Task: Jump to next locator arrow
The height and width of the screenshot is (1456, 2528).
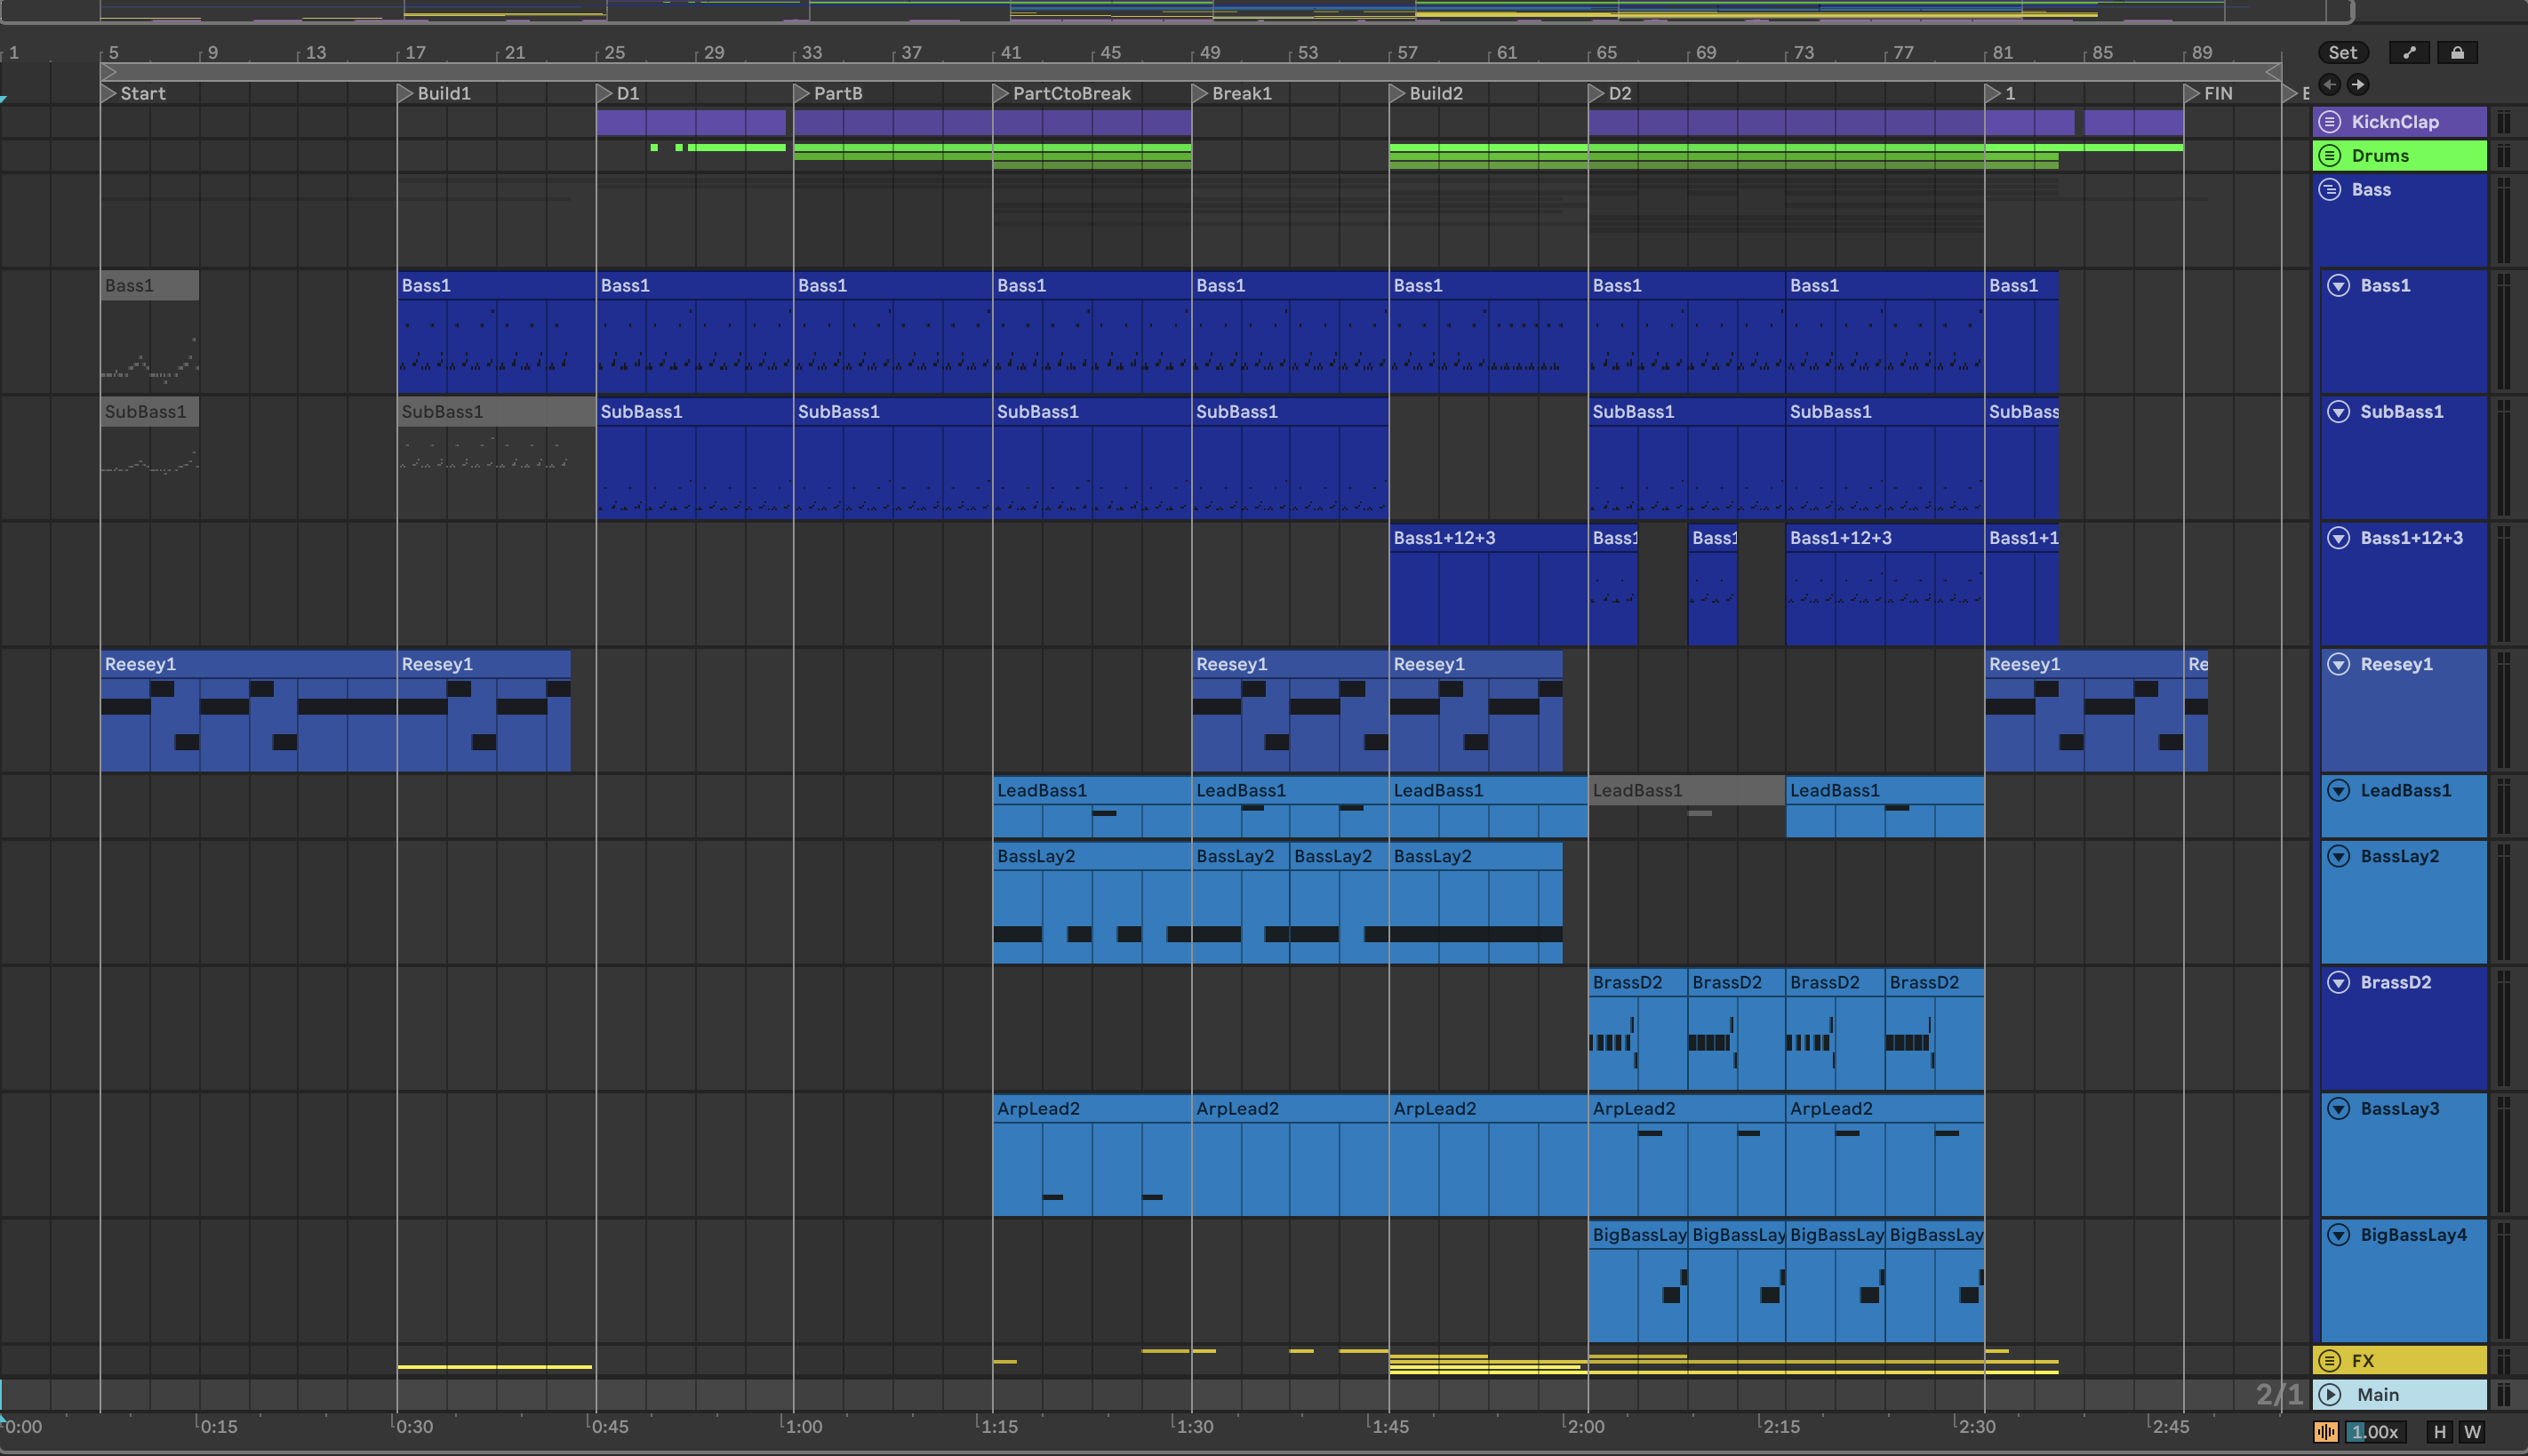Action: 2358,85
